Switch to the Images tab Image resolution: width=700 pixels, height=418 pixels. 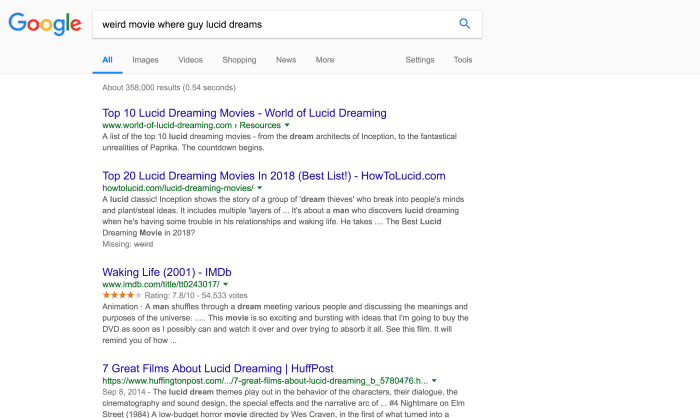145,60
